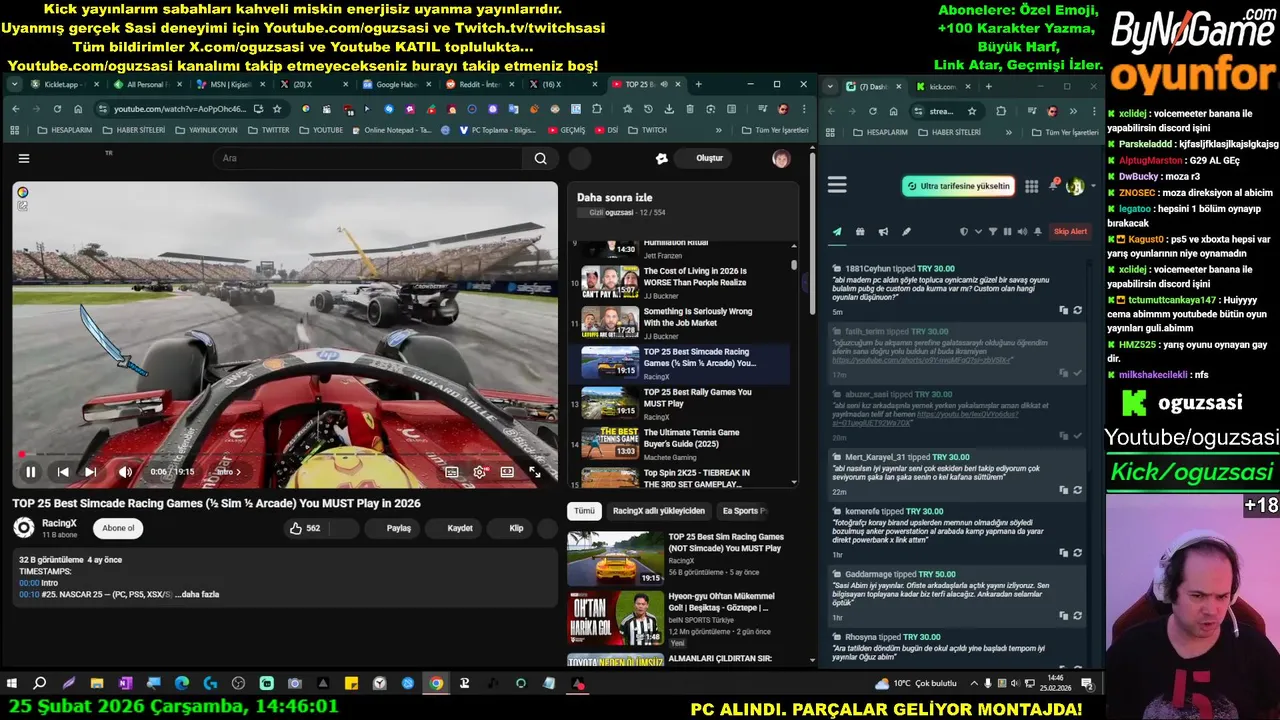The height and width of the screenshot is (720, 1280).
Task: Skip to the previous video in playlist
Action: pos(63,472)
